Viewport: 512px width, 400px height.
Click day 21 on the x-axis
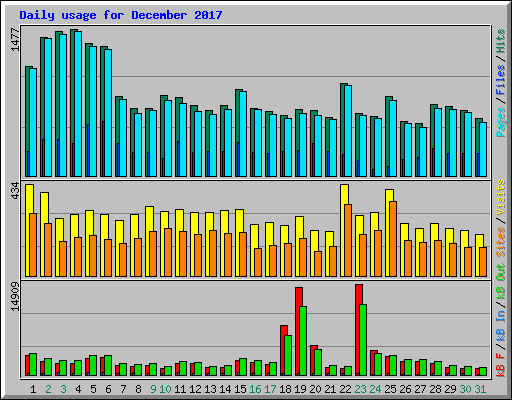pos(330,389)
